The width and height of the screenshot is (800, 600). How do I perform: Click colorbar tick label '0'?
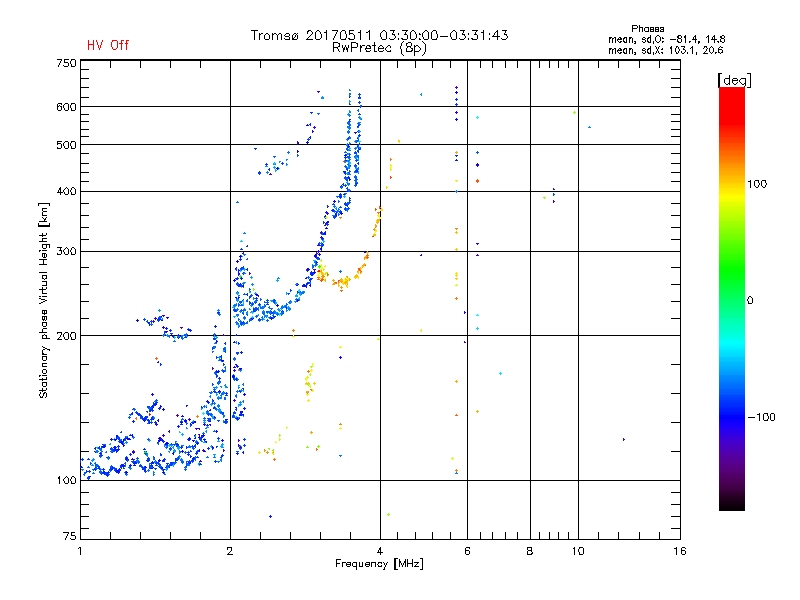750,301
